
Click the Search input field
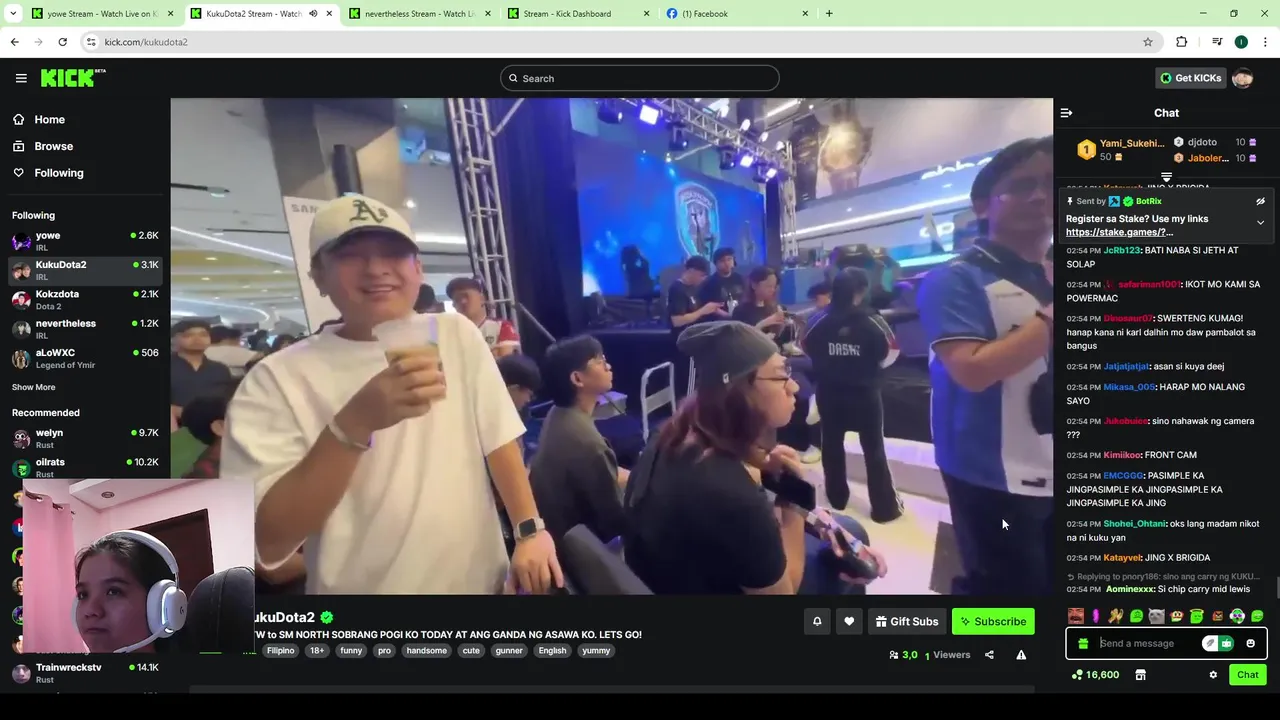[640, 78]
